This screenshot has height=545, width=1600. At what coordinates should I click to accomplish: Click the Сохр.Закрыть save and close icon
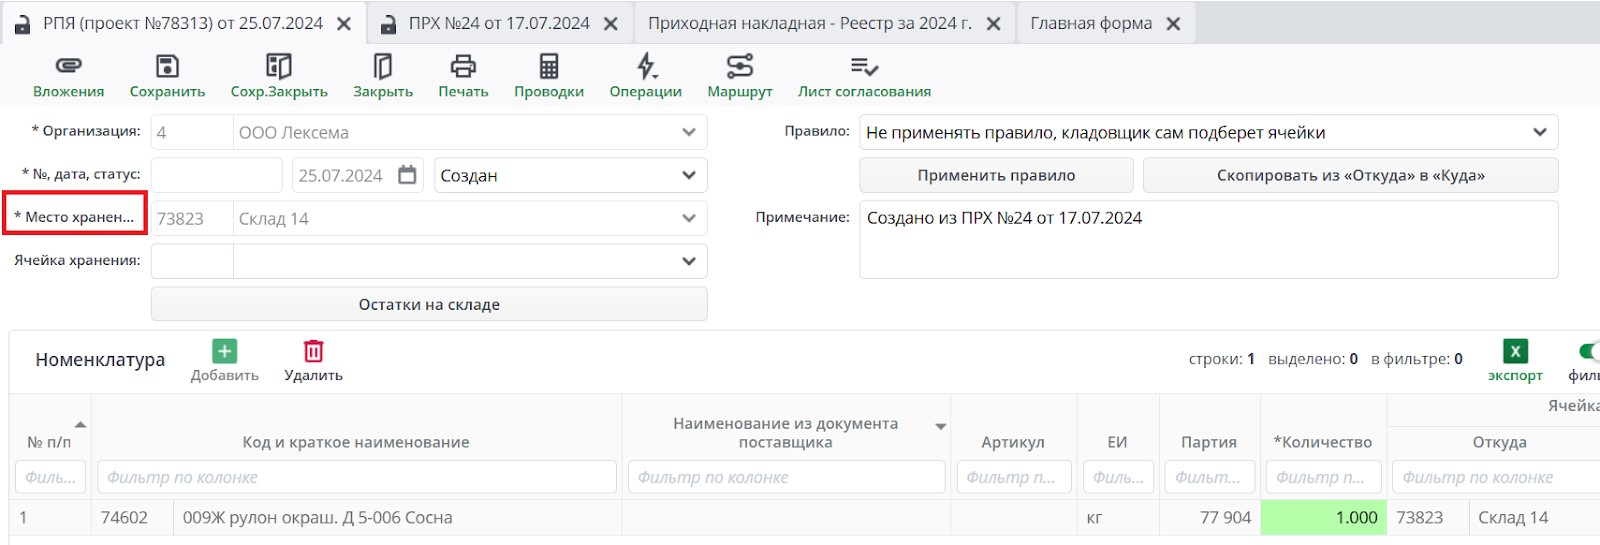point(278,66)
